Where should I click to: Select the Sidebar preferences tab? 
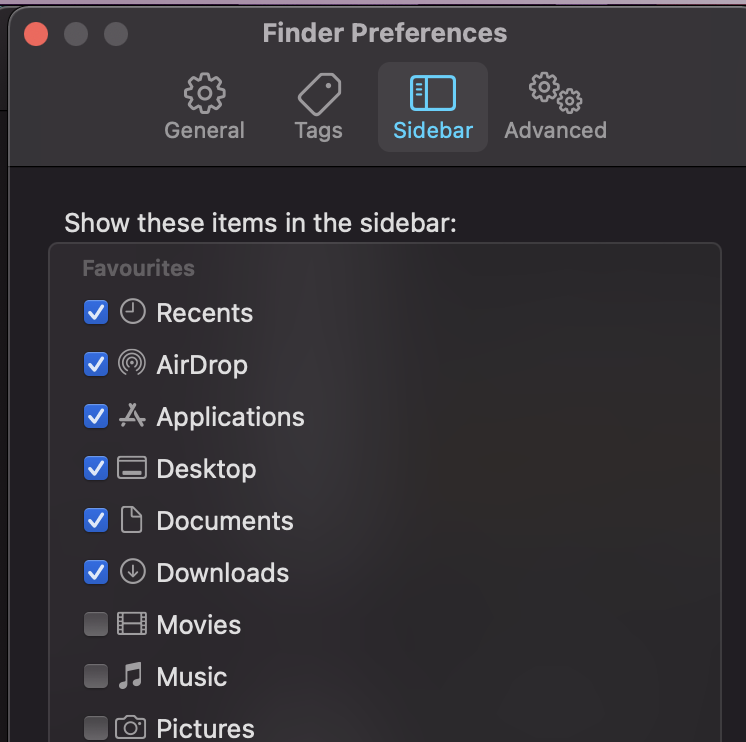coord(433,107)
